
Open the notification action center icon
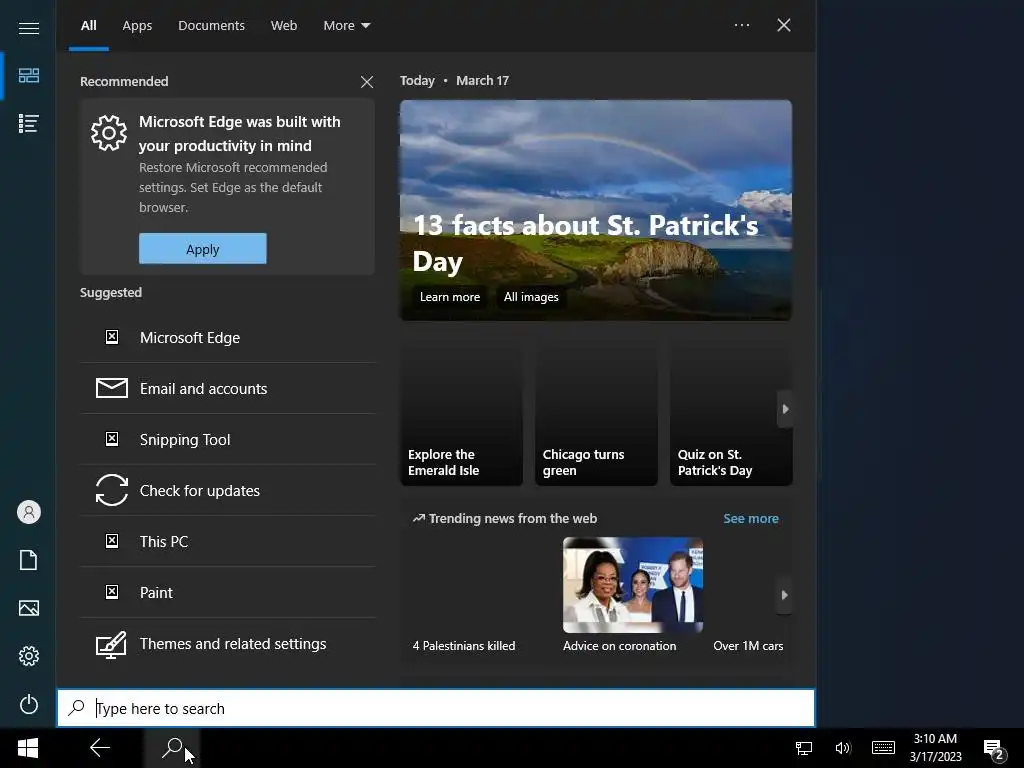click(x=993, y=749)
